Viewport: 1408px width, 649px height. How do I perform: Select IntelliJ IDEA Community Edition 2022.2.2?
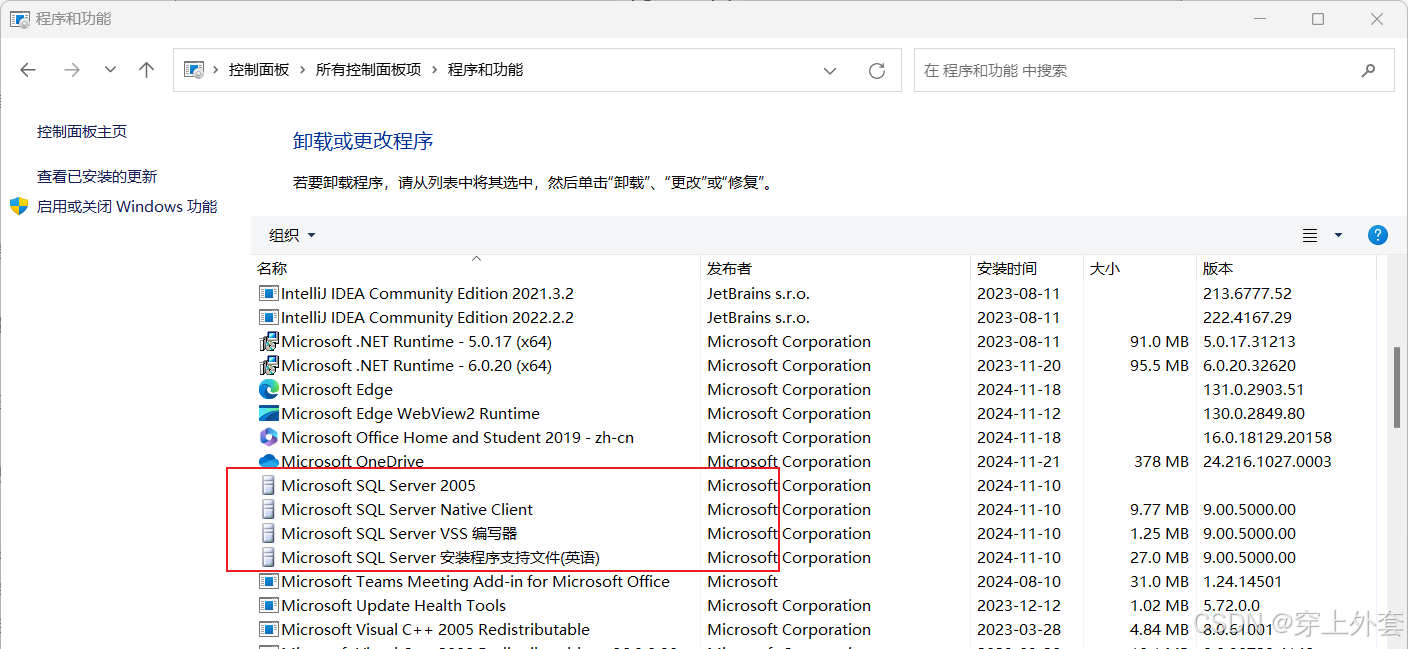427,318
